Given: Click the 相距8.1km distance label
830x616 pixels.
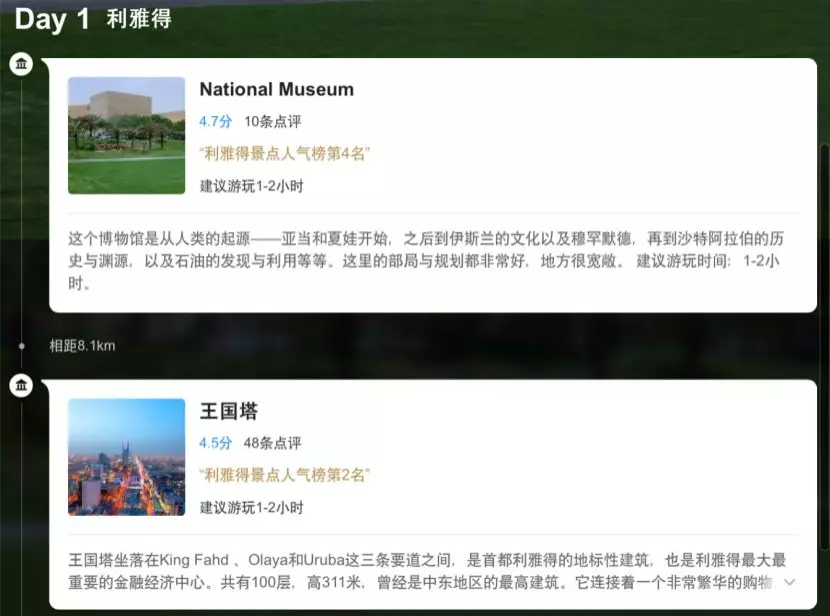Looking at the screenshot, I should [x=82, y=346].
